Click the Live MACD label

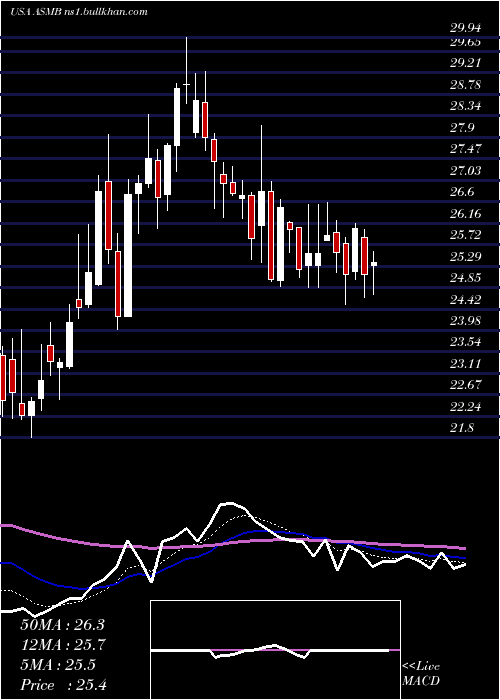click(x=421, y=674)
